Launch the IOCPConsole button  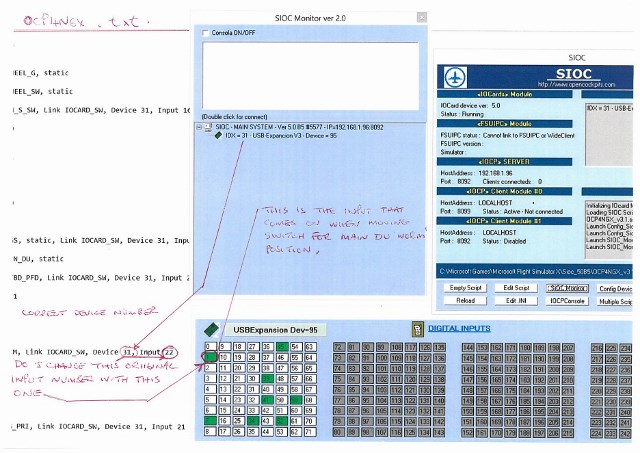pyautogui.click(x=569, y=300)
